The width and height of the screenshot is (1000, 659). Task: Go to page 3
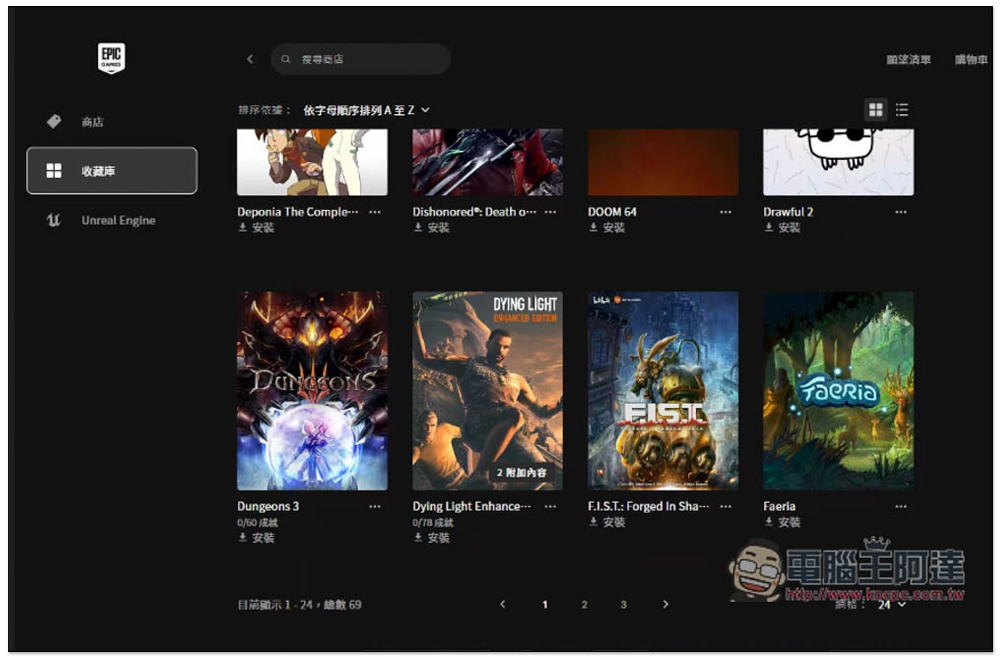[x=624, y=605]
